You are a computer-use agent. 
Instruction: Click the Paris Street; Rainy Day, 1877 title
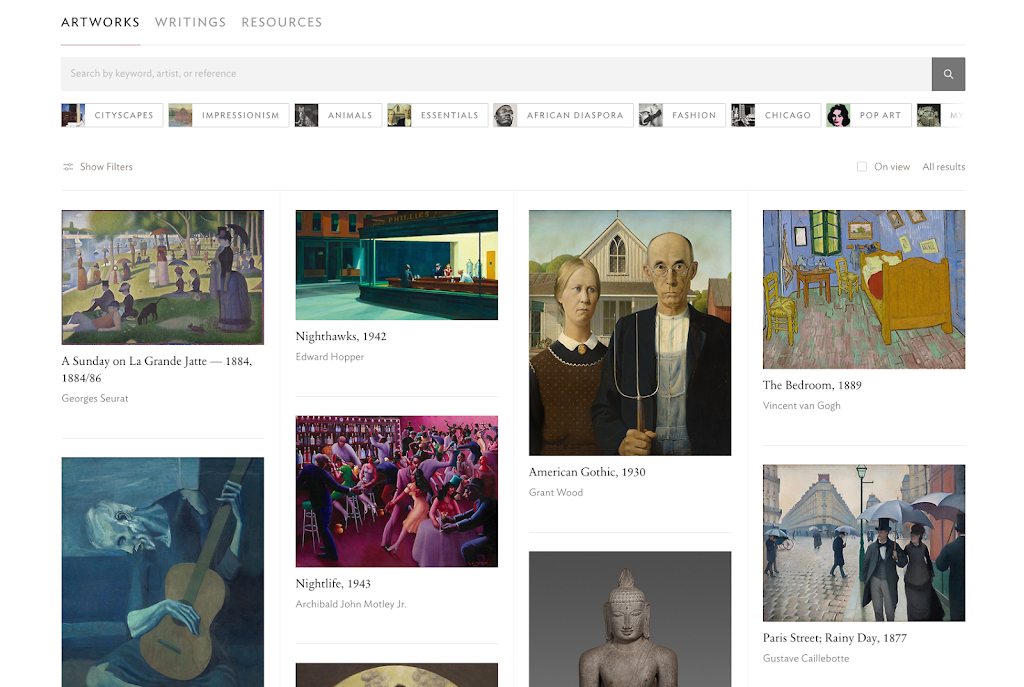pyautogui.click(x=835, y=638)
